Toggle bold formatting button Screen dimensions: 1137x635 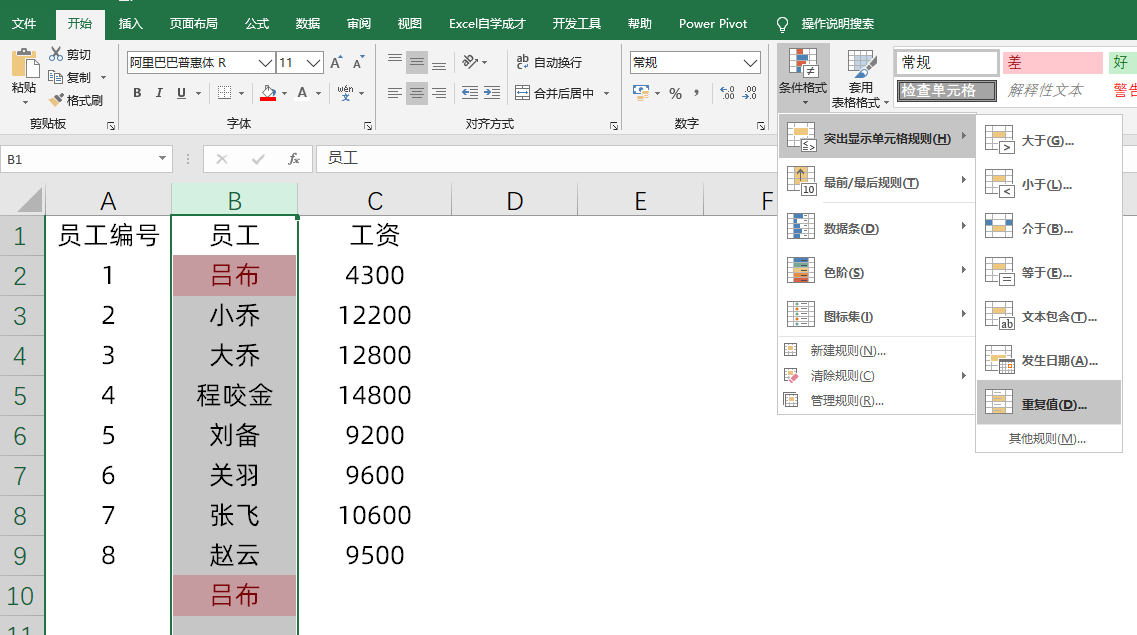[137, 93]
